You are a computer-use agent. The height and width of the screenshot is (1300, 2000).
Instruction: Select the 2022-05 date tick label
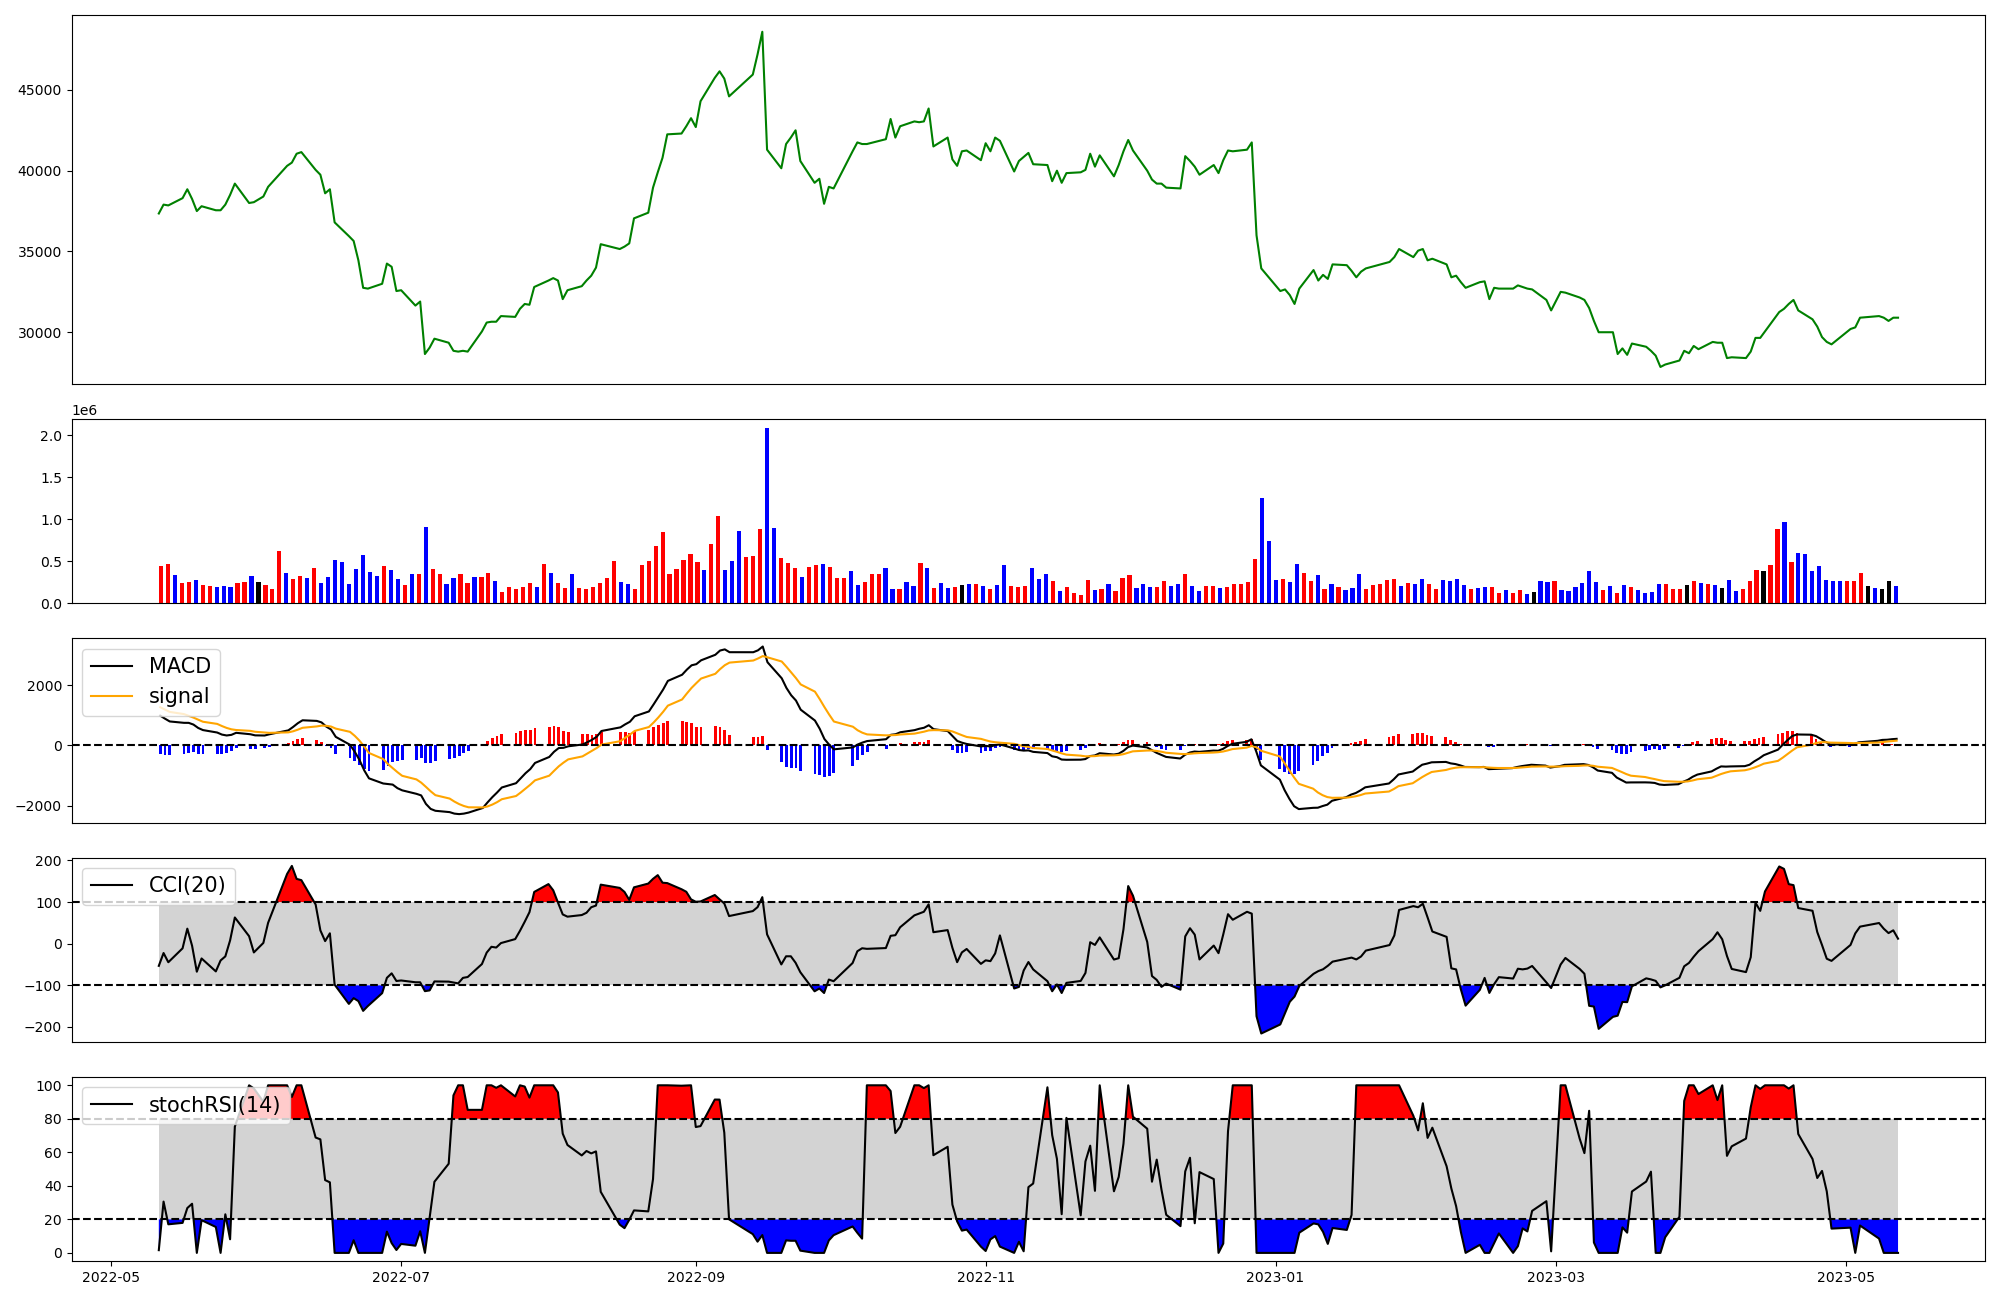tap(111, 1277)
